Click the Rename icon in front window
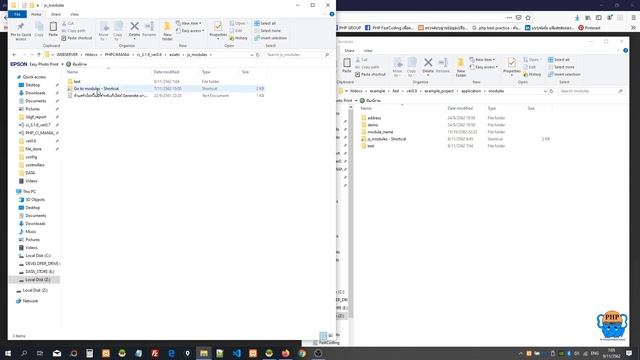 149,27
